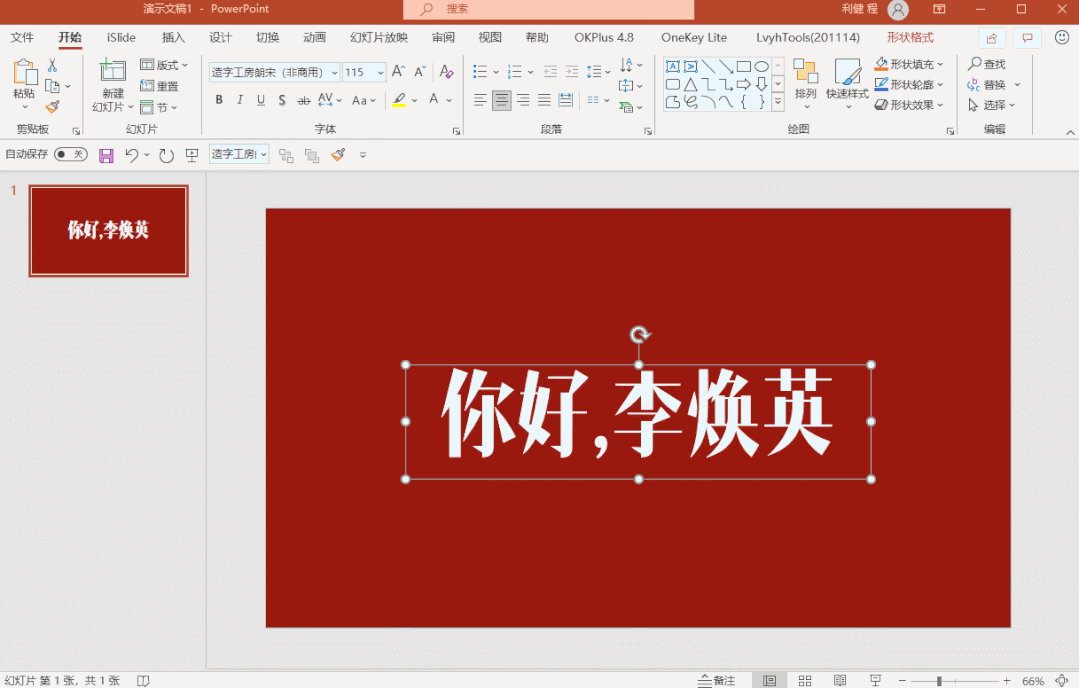Click slide 1 thumbnail in slide panel
This screenshot has width=1079, height=688.
[107, 230]
